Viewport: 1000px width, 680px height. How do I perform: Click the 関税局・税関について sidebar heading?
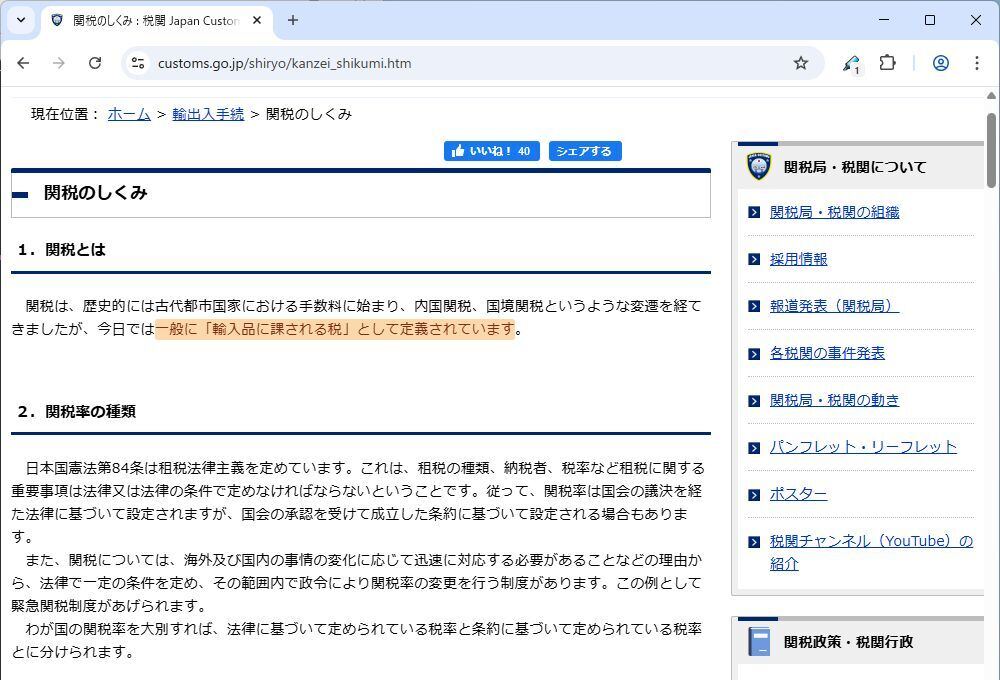(855, 167)
